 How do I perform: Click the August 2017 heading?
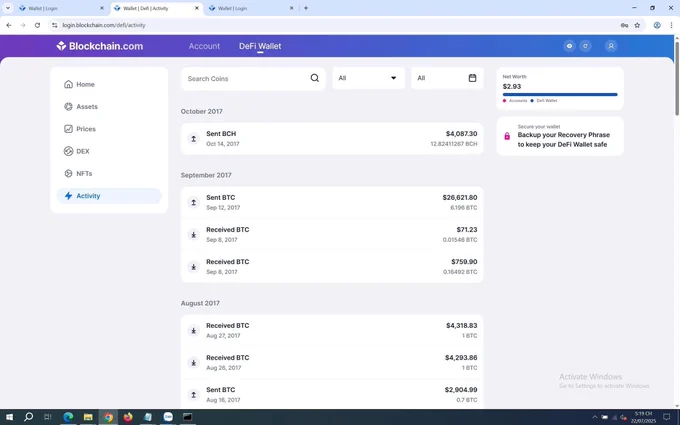click(200, 303)
